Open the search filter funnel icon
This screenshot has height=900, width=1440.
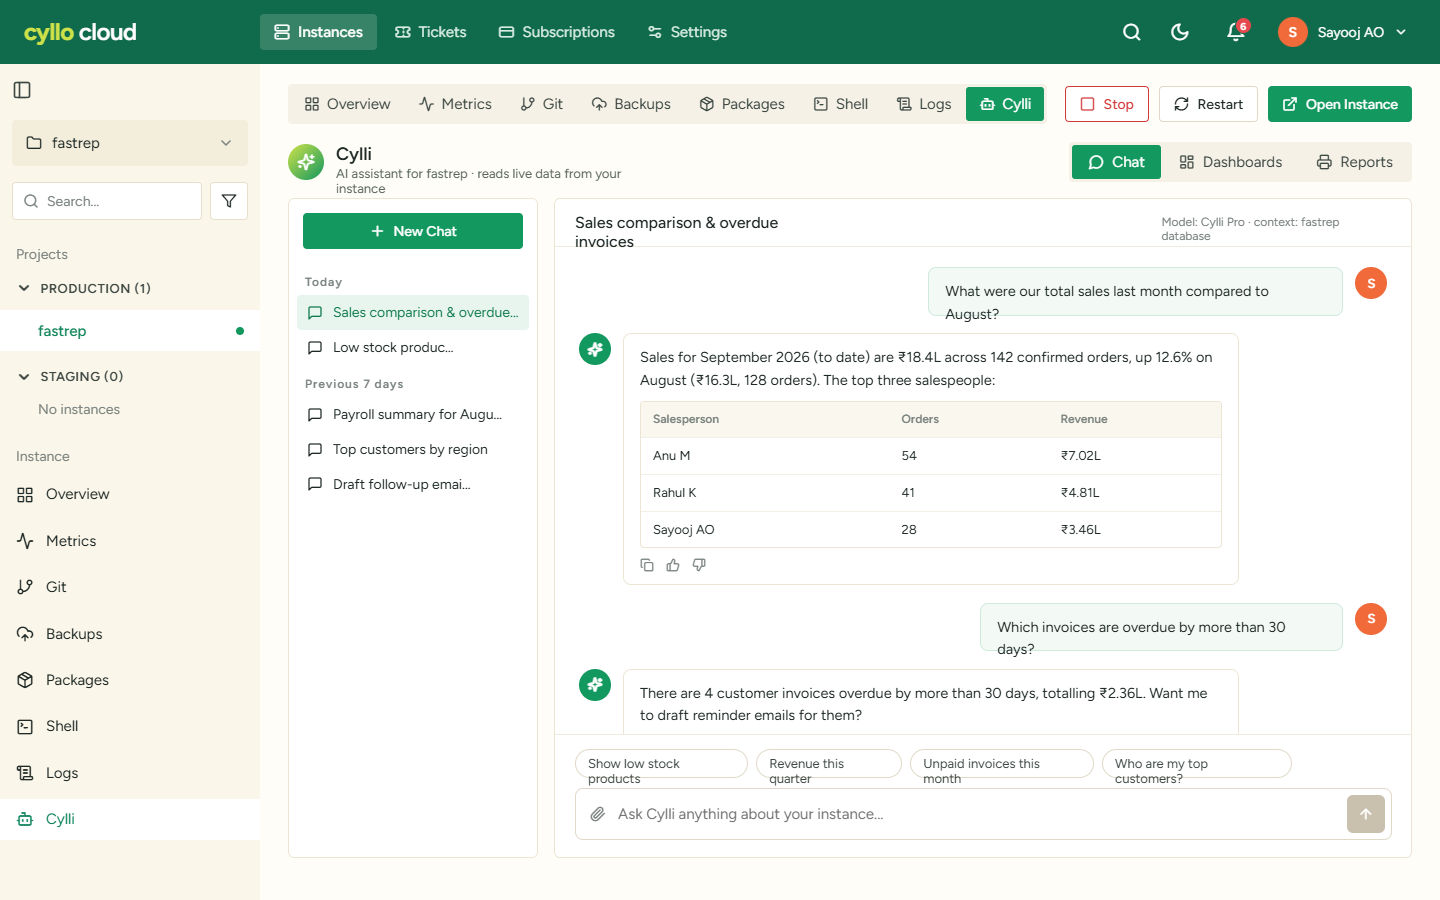pos(229,201)
